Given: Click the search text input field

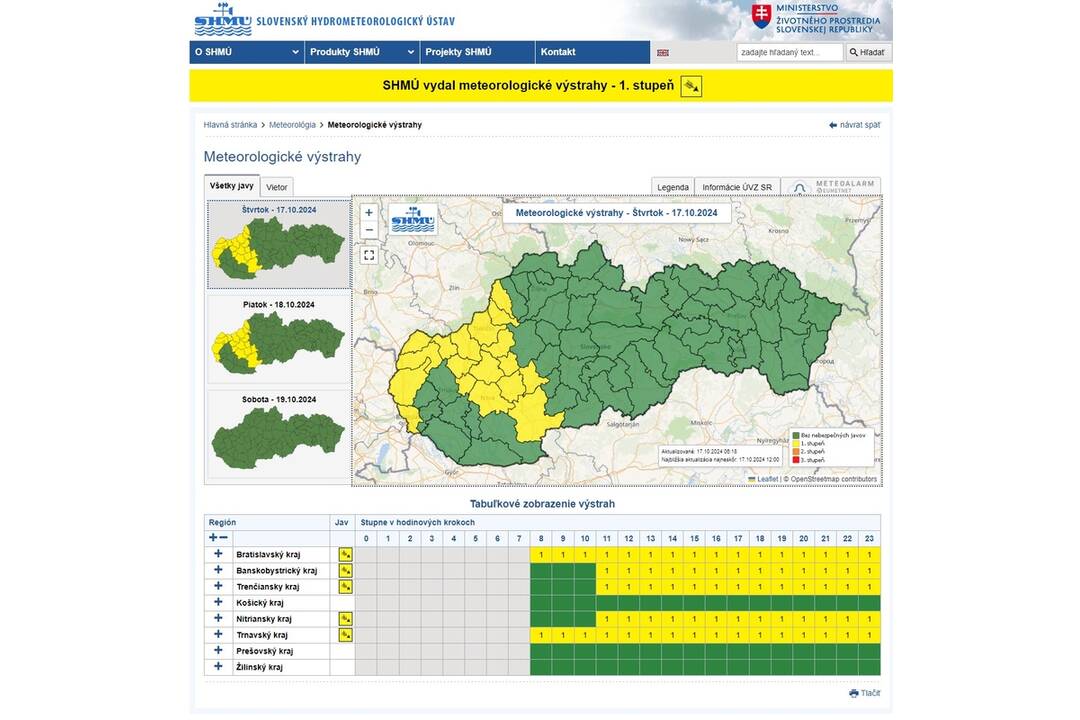Looking at the screenshot, I should [x=789, y=53].
